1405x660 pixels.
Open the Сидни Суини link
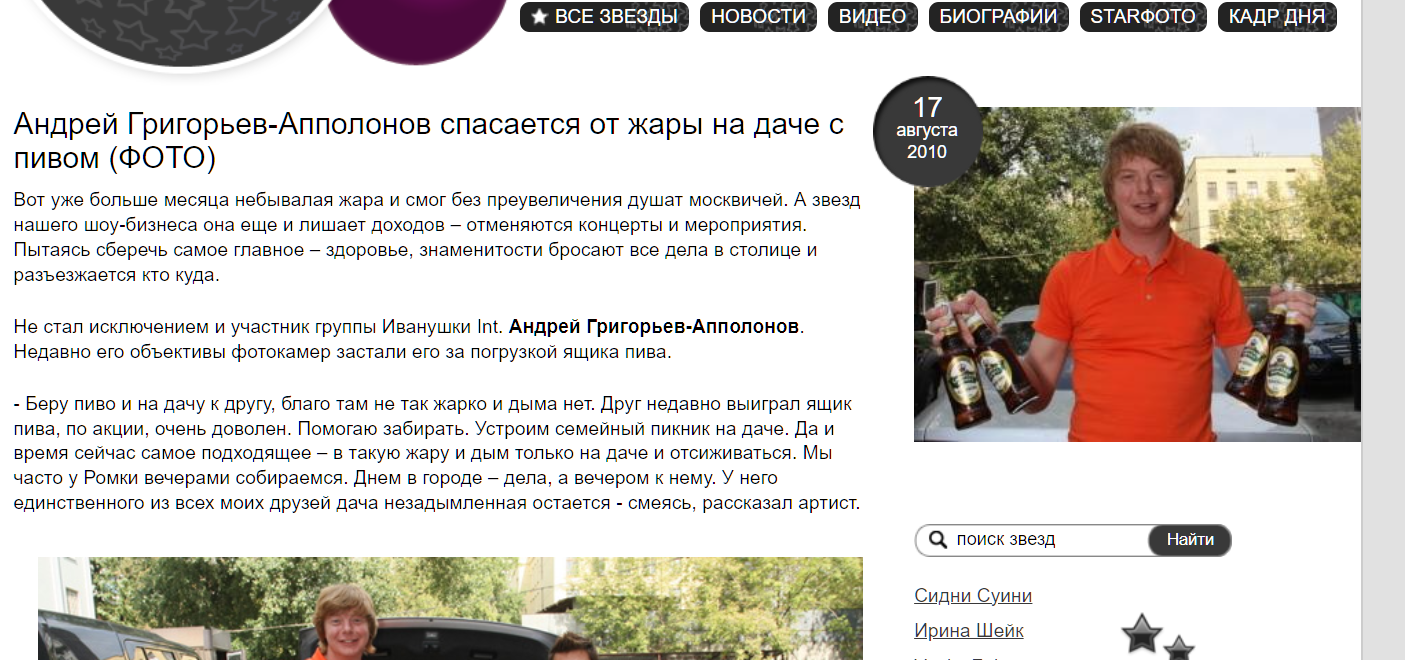click(973, 596)
